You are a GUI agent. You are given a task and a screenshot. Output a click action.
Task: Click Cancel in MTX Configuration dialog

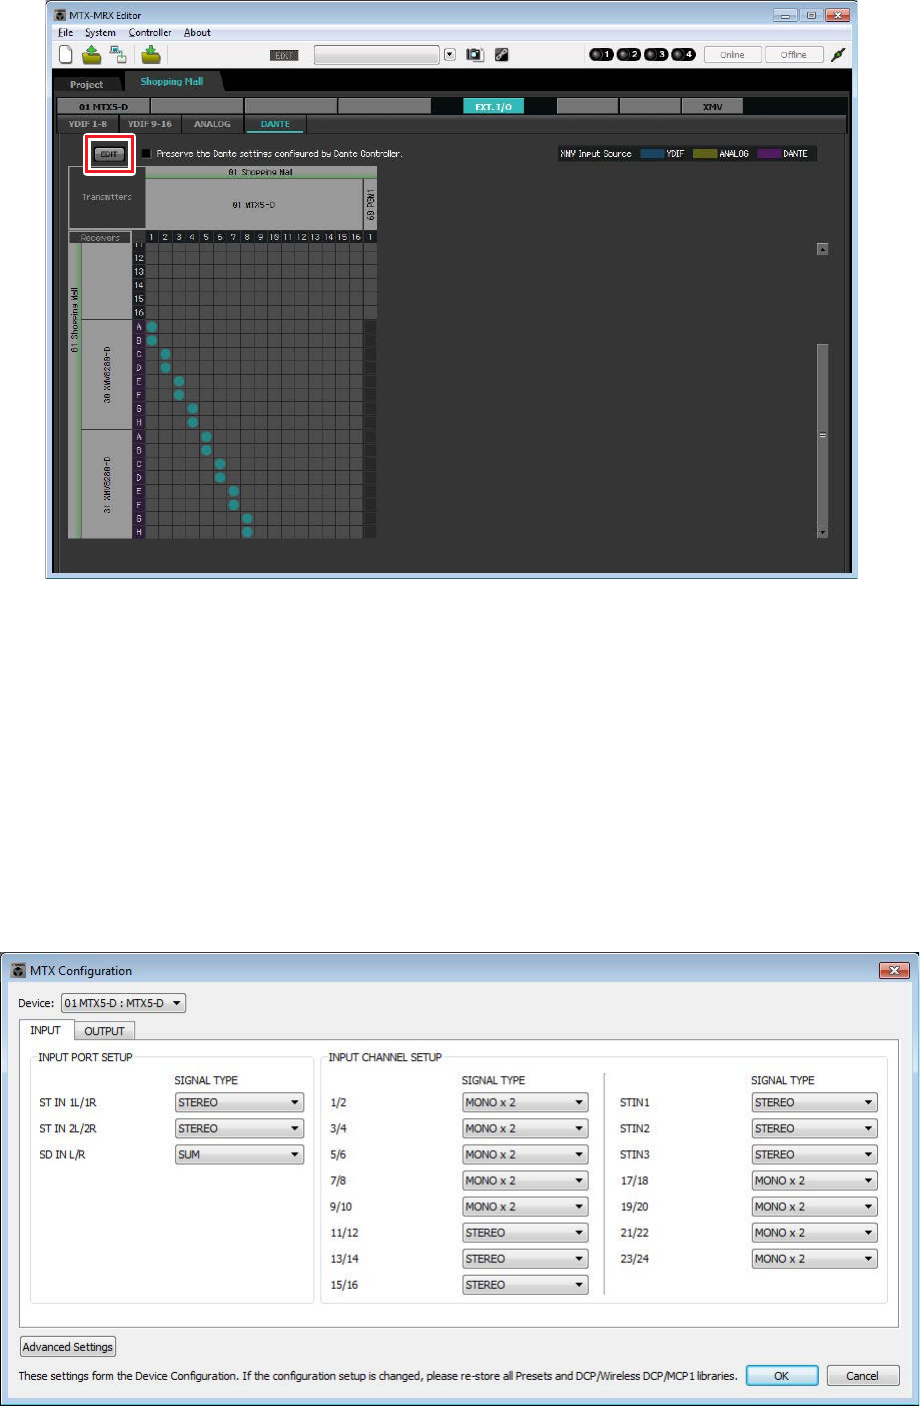pos(862,1376)
